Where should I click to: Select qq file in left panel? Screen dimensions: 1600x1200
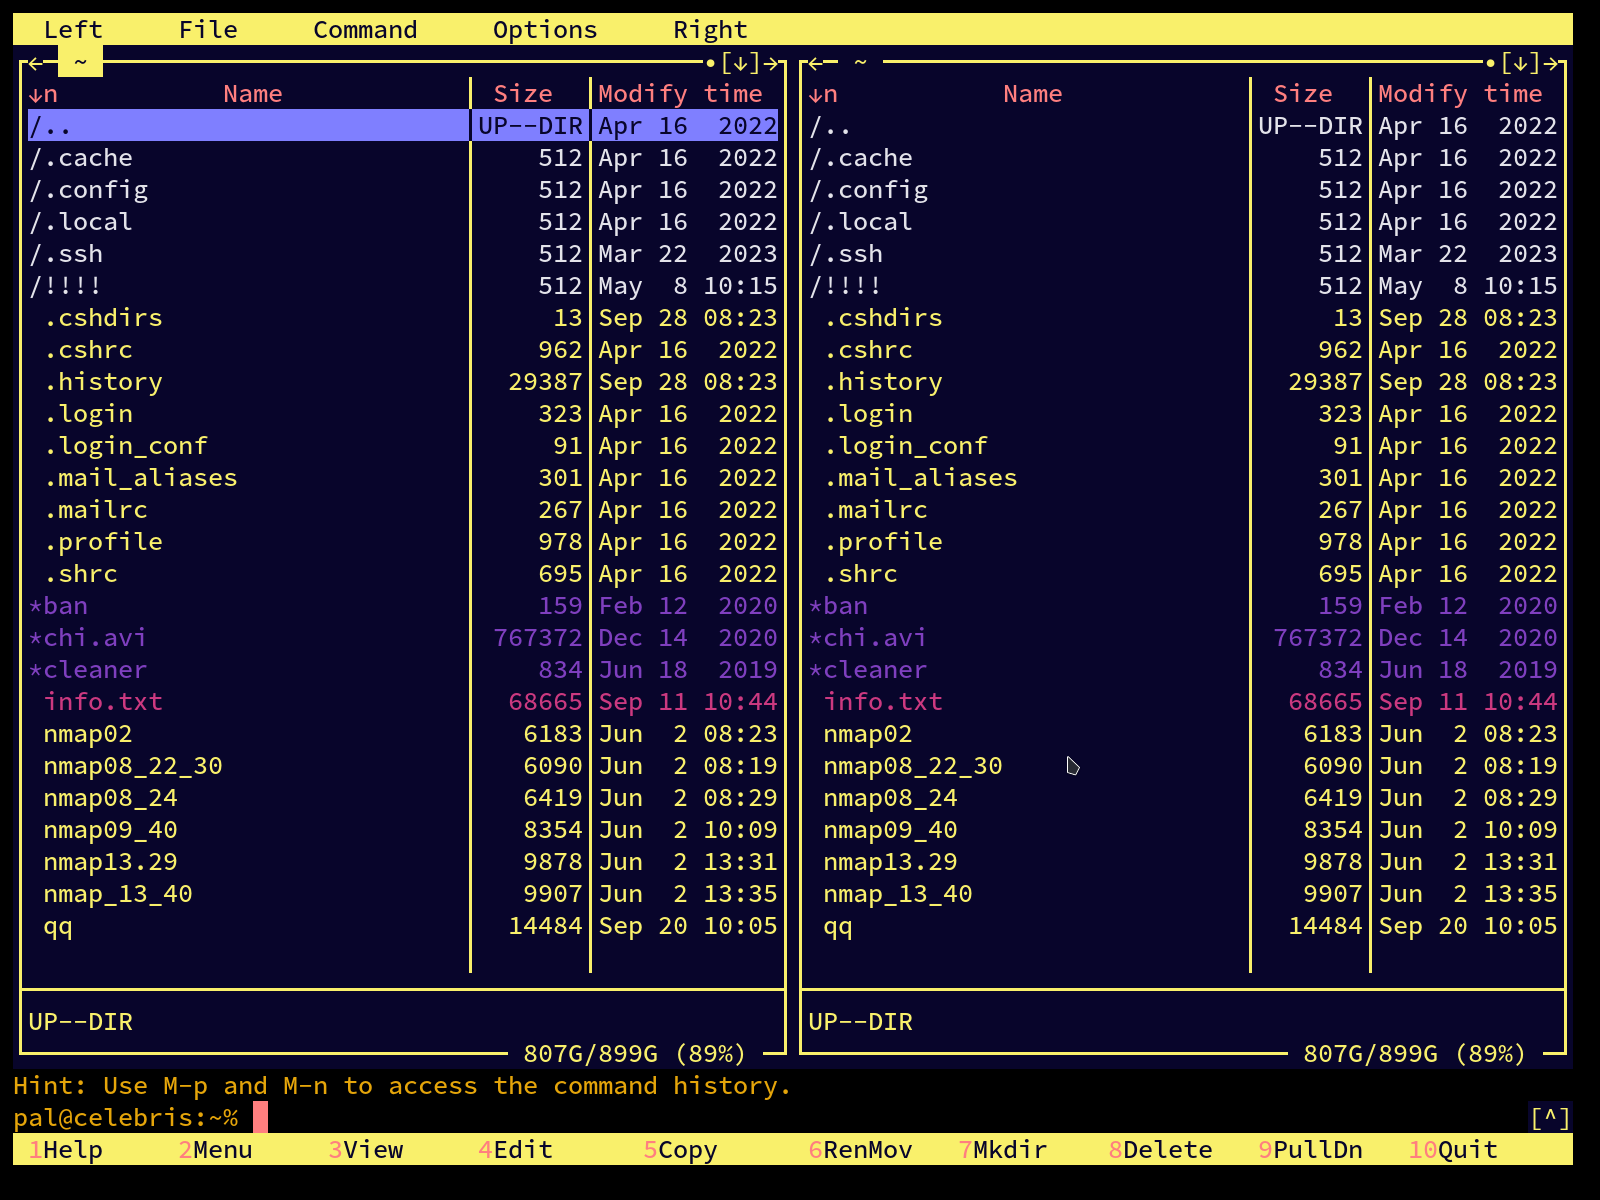tap(403, 926)
